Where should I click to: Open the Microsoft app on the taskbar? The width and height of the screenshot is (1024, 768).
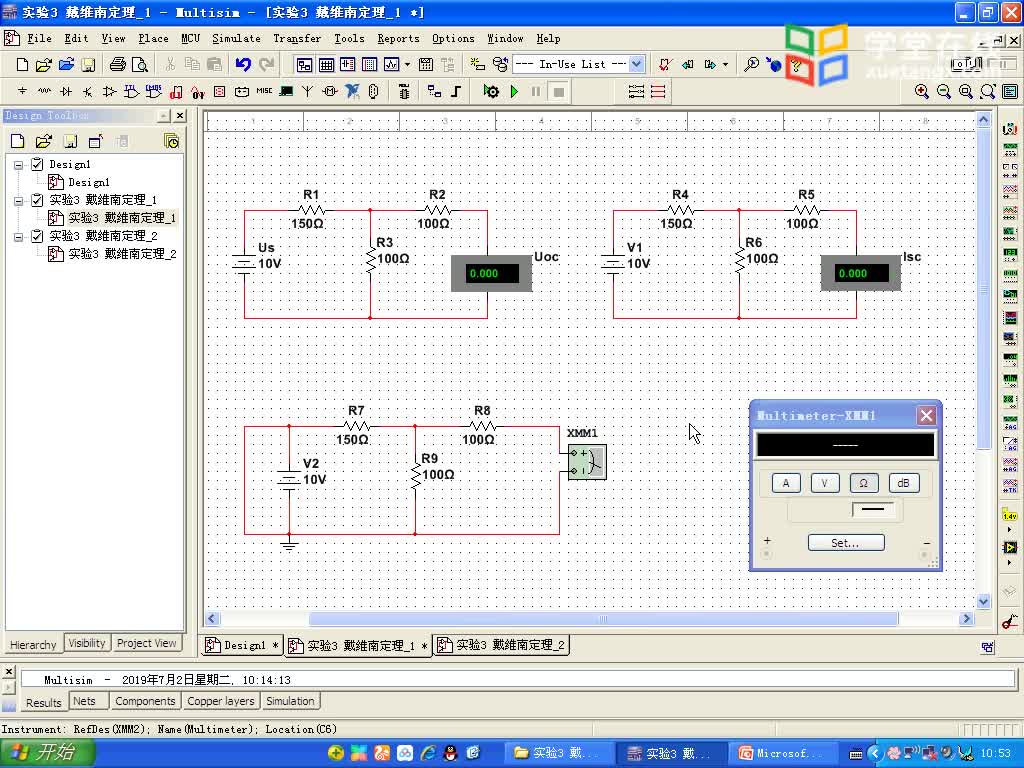click(782, 753)
